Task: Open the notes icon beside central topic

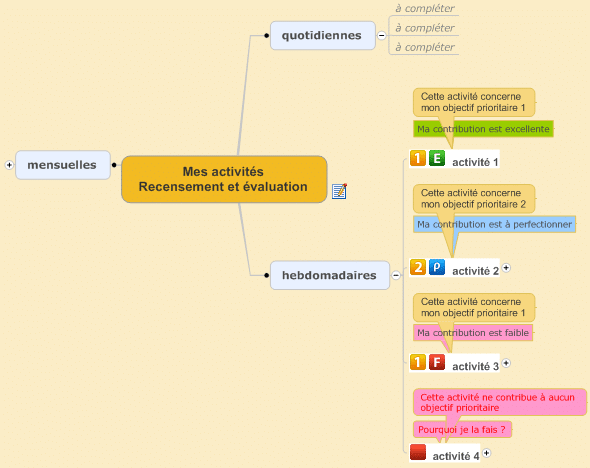Action: click(339, 191)
